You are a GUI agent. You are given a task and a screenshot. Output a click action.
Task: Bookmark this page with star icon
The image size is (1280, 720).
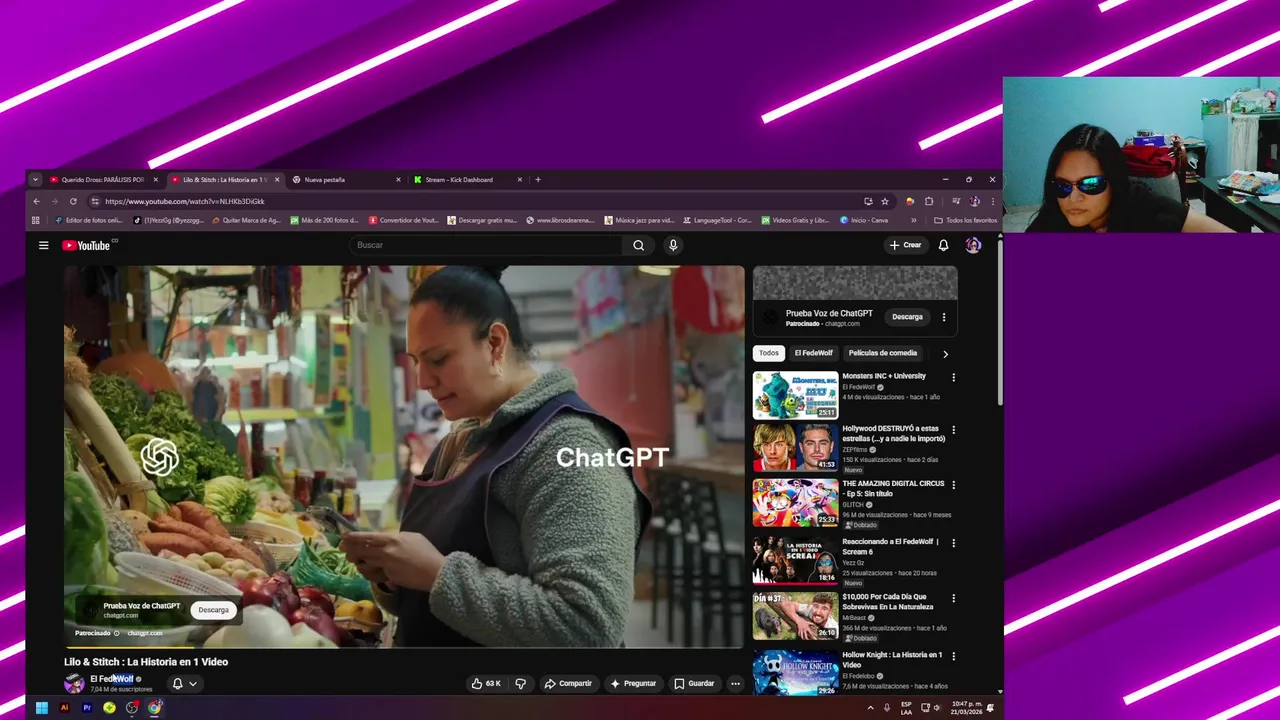coord(885,201)
